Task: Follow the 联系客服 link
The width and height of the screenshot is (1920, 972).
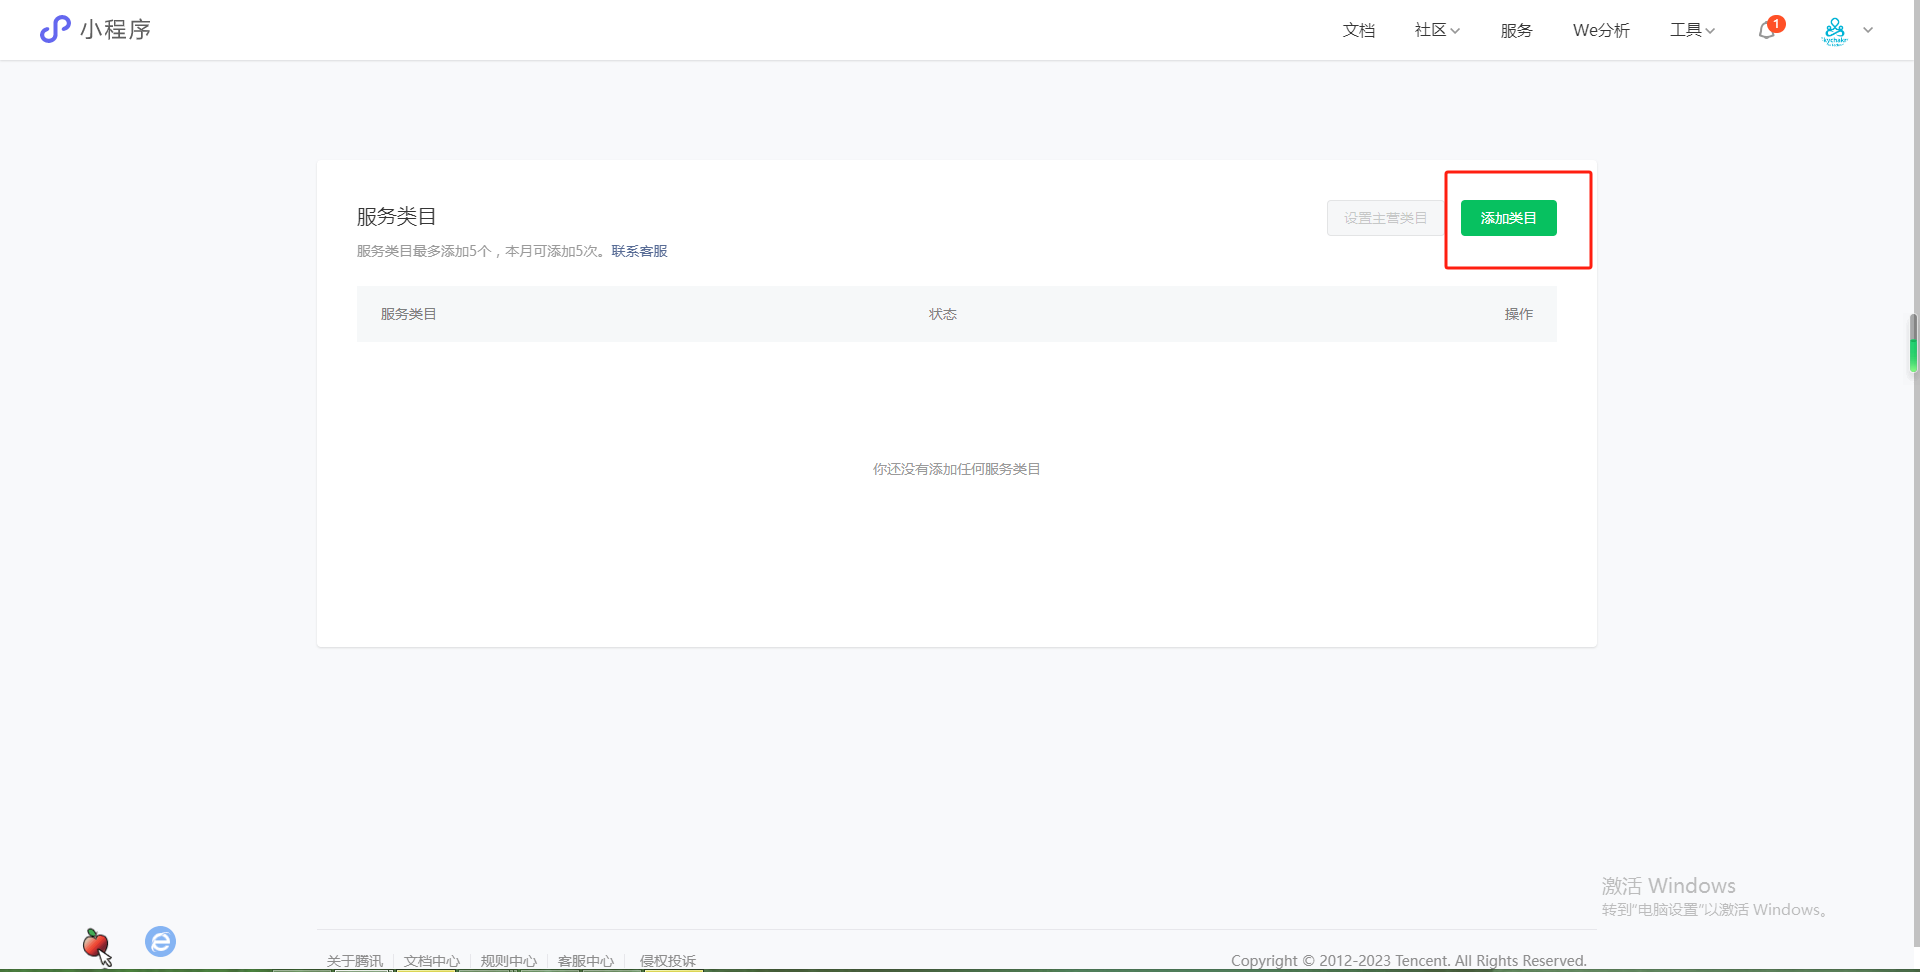Action: coord(639,251)
